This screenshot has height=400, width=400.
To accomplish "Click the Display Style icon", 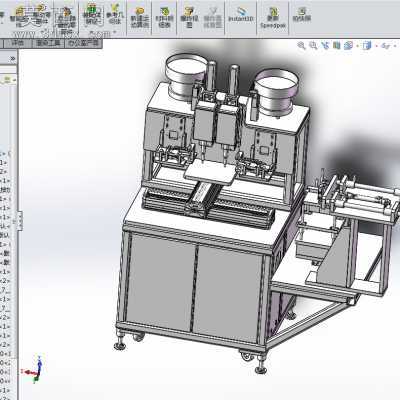I will [x=367, y=46].
